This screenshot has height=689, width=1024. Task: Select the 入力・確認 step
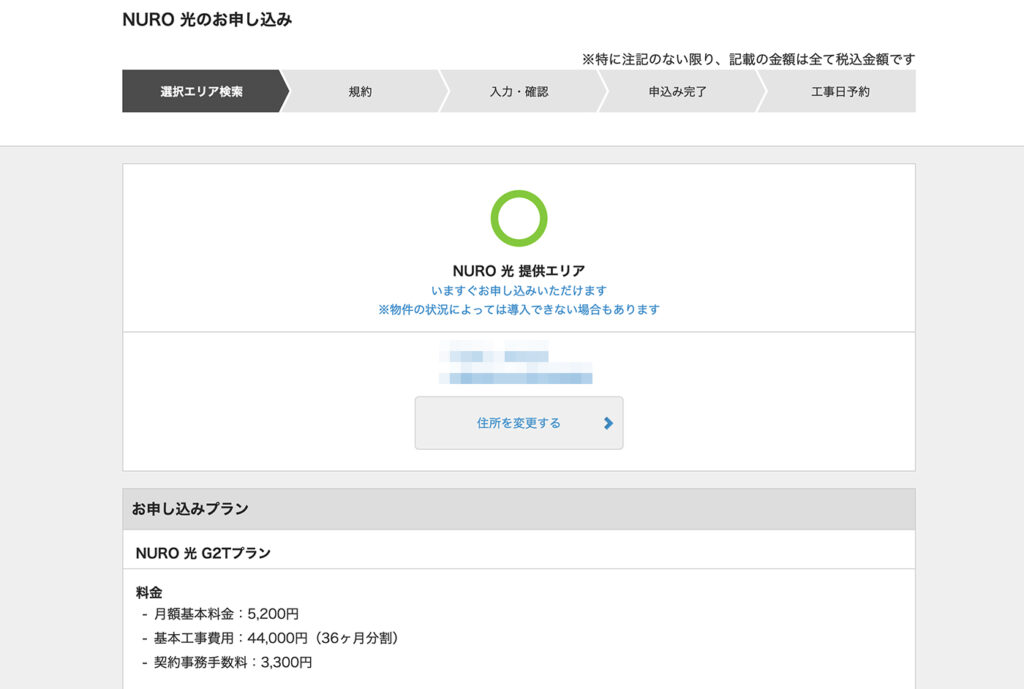[519, 91]
